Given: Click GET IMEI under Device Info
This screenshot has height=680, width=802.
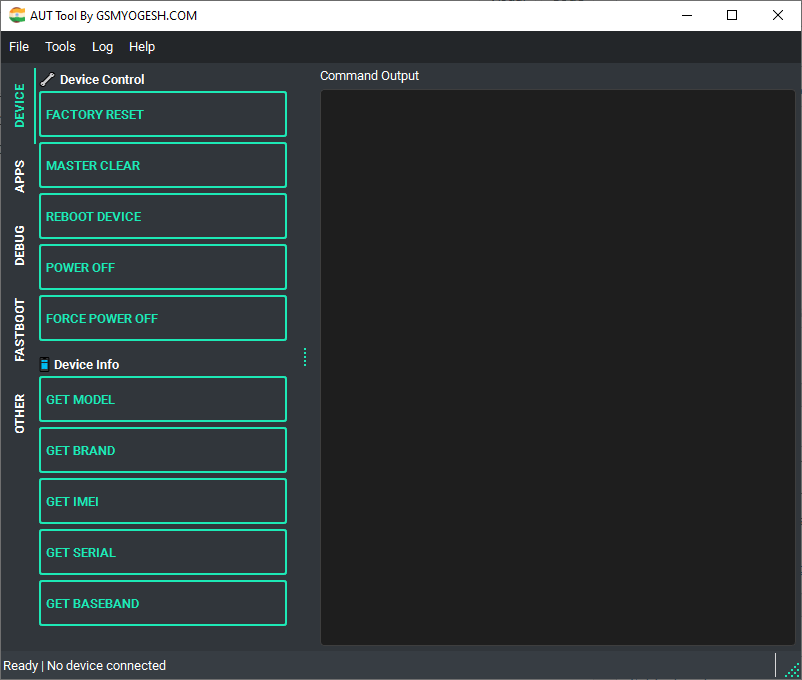Looking at the screenshot, I should (162, 501).
